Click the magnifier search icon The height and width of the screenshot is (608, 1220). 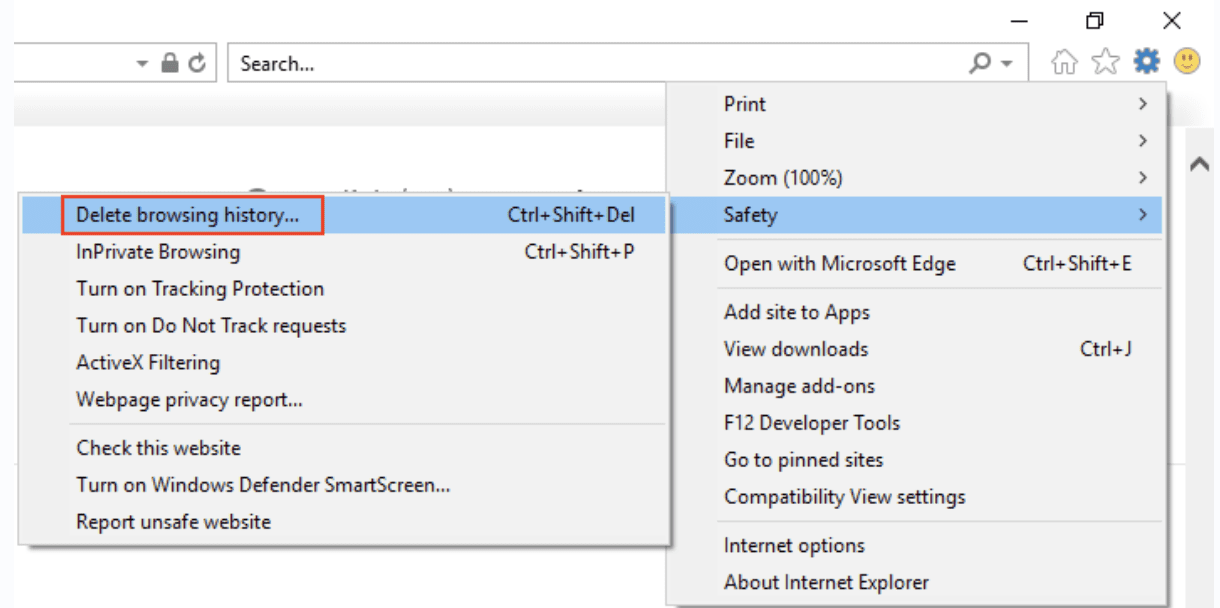[x=980, y=63]
